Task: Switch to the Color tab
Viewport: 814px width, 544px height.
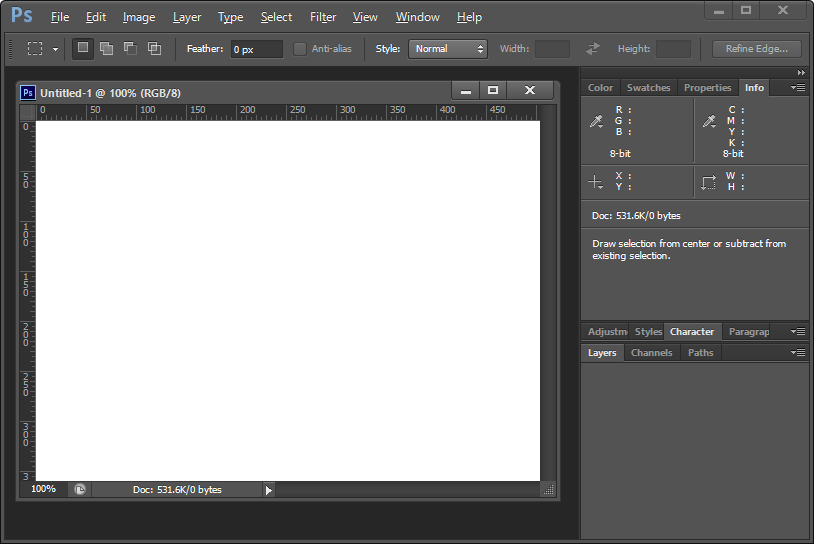Action: coord(600,88)
